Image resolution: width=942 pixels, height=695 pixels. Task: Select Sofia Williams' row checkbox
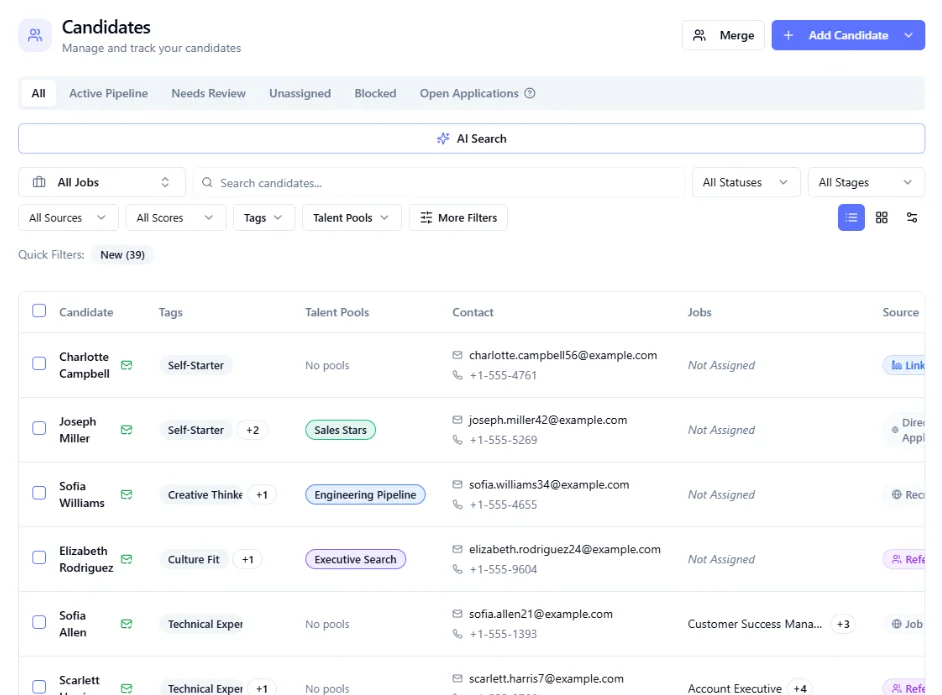[39, 493]
